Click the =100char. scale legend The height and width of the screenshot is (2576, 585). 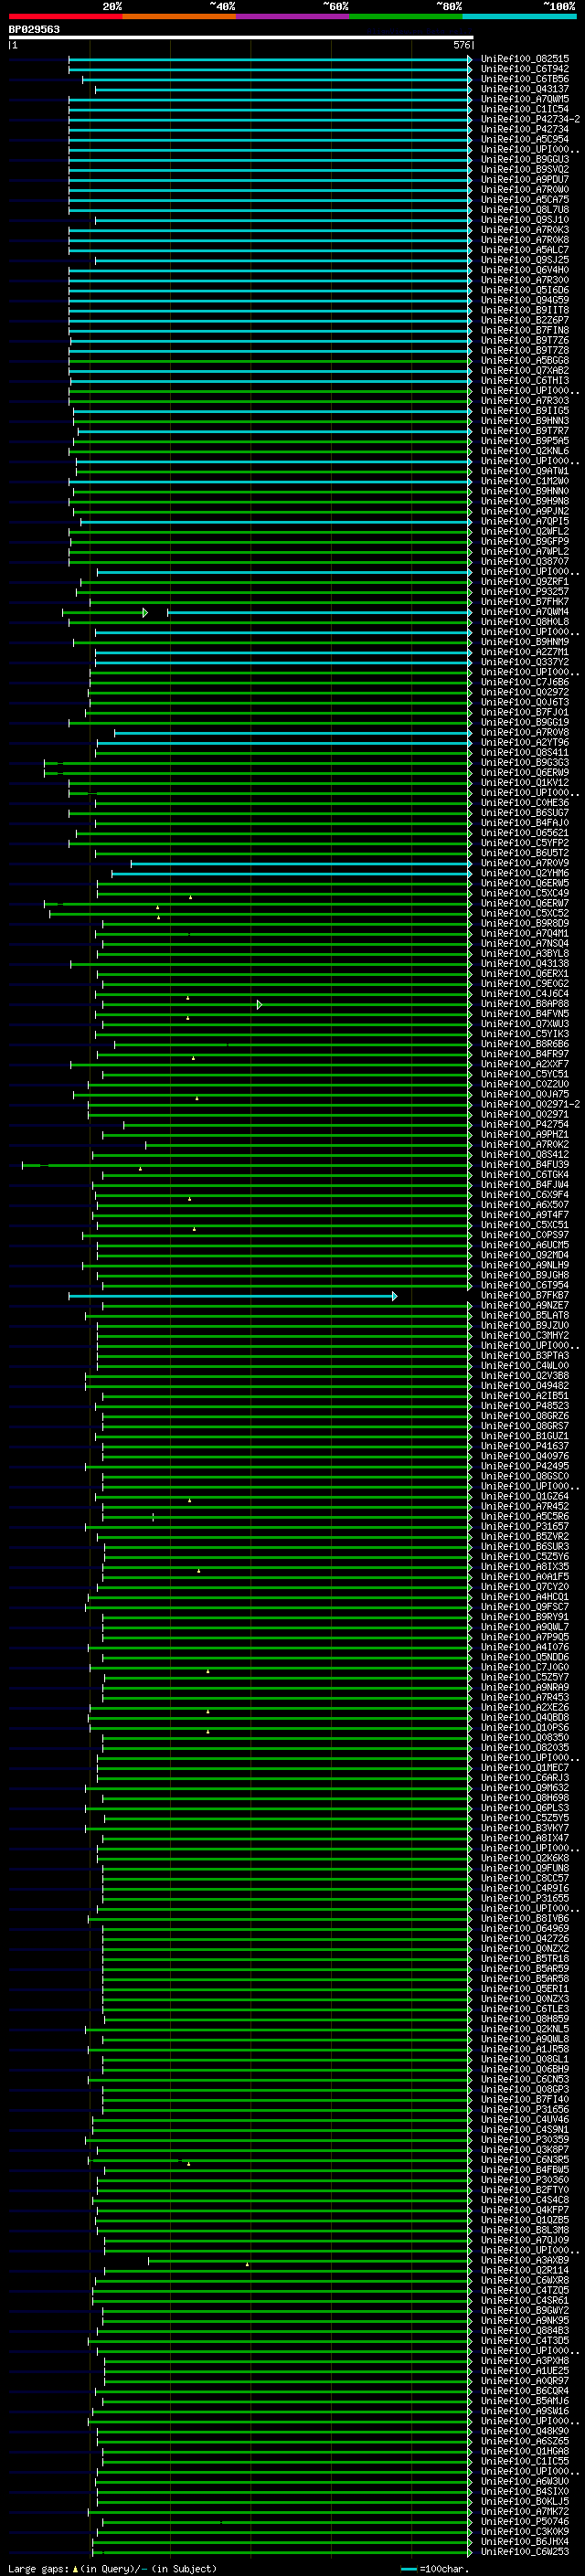[435, 2569]
